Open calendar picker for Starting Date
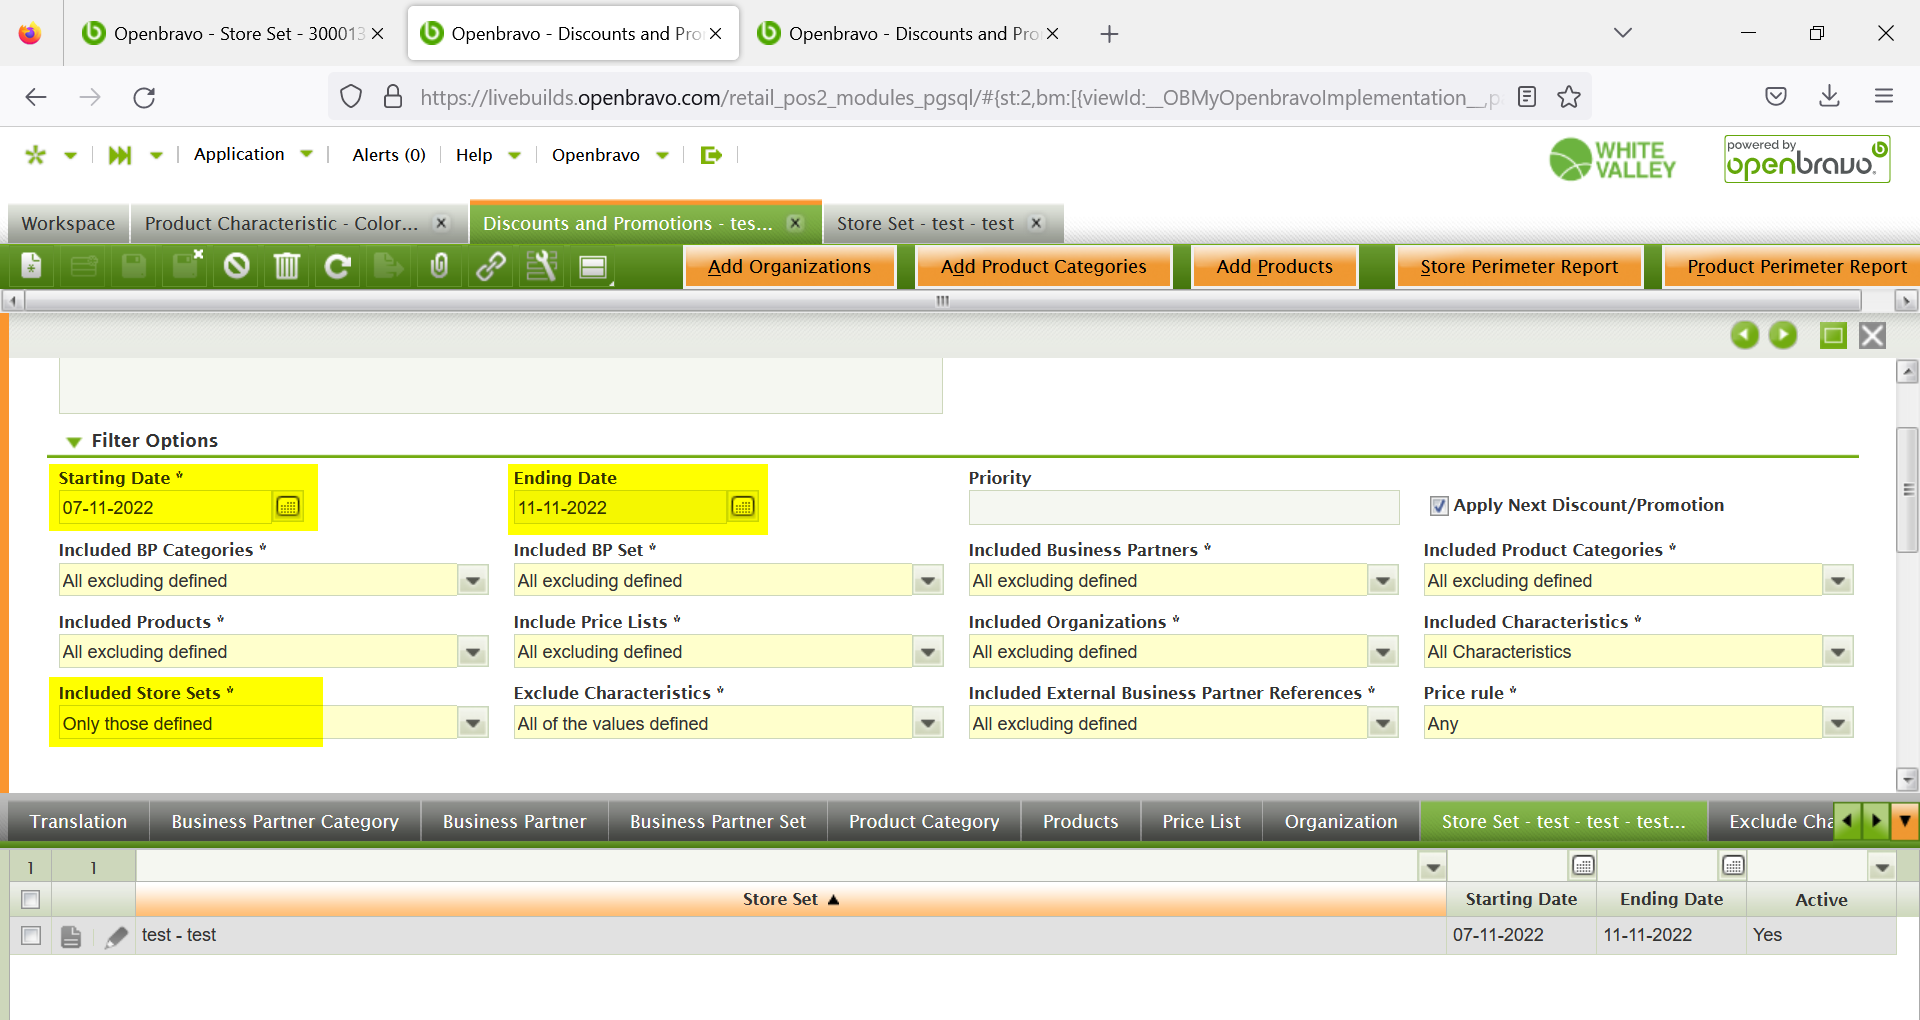 pyautogui.click(x=288, y=507)
